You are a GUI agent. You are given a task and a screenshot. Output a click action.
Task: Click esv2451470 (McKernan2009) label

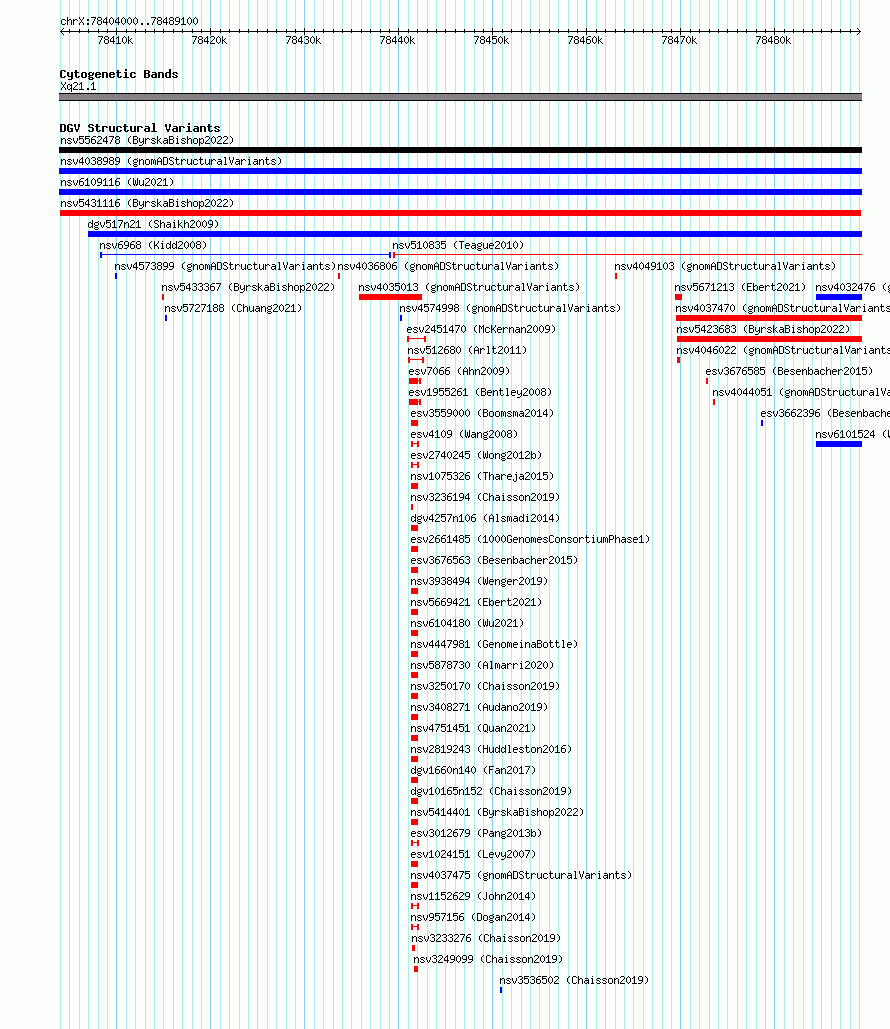point(481,329)
